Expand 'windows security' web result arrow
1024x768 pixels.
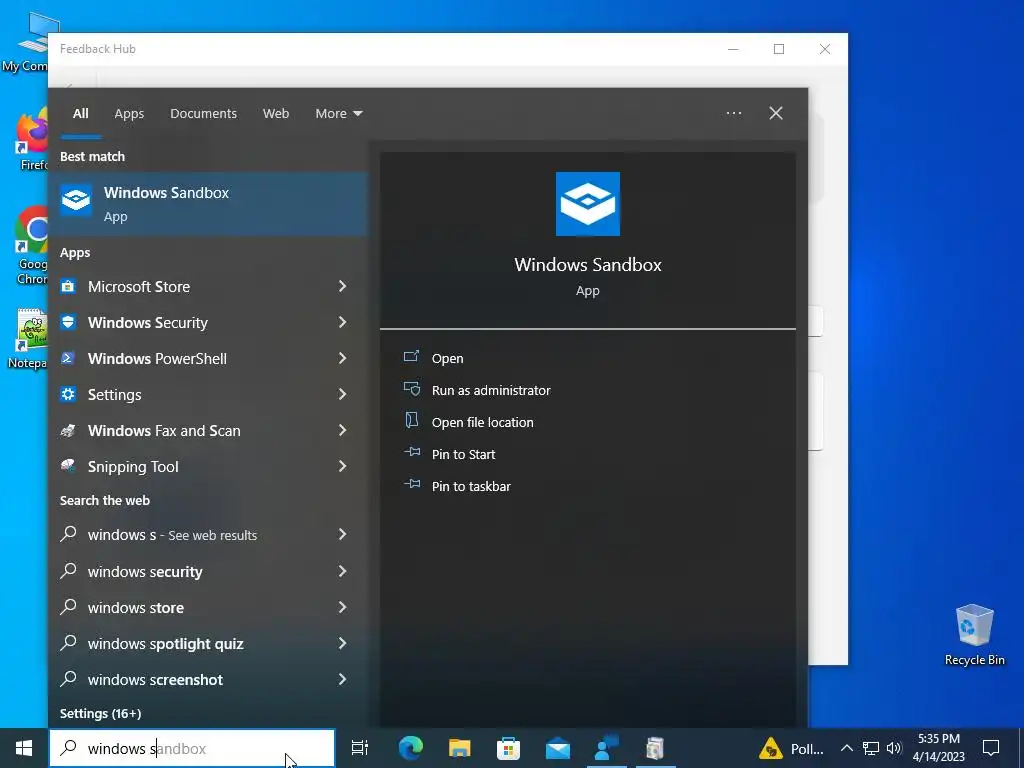342,571
